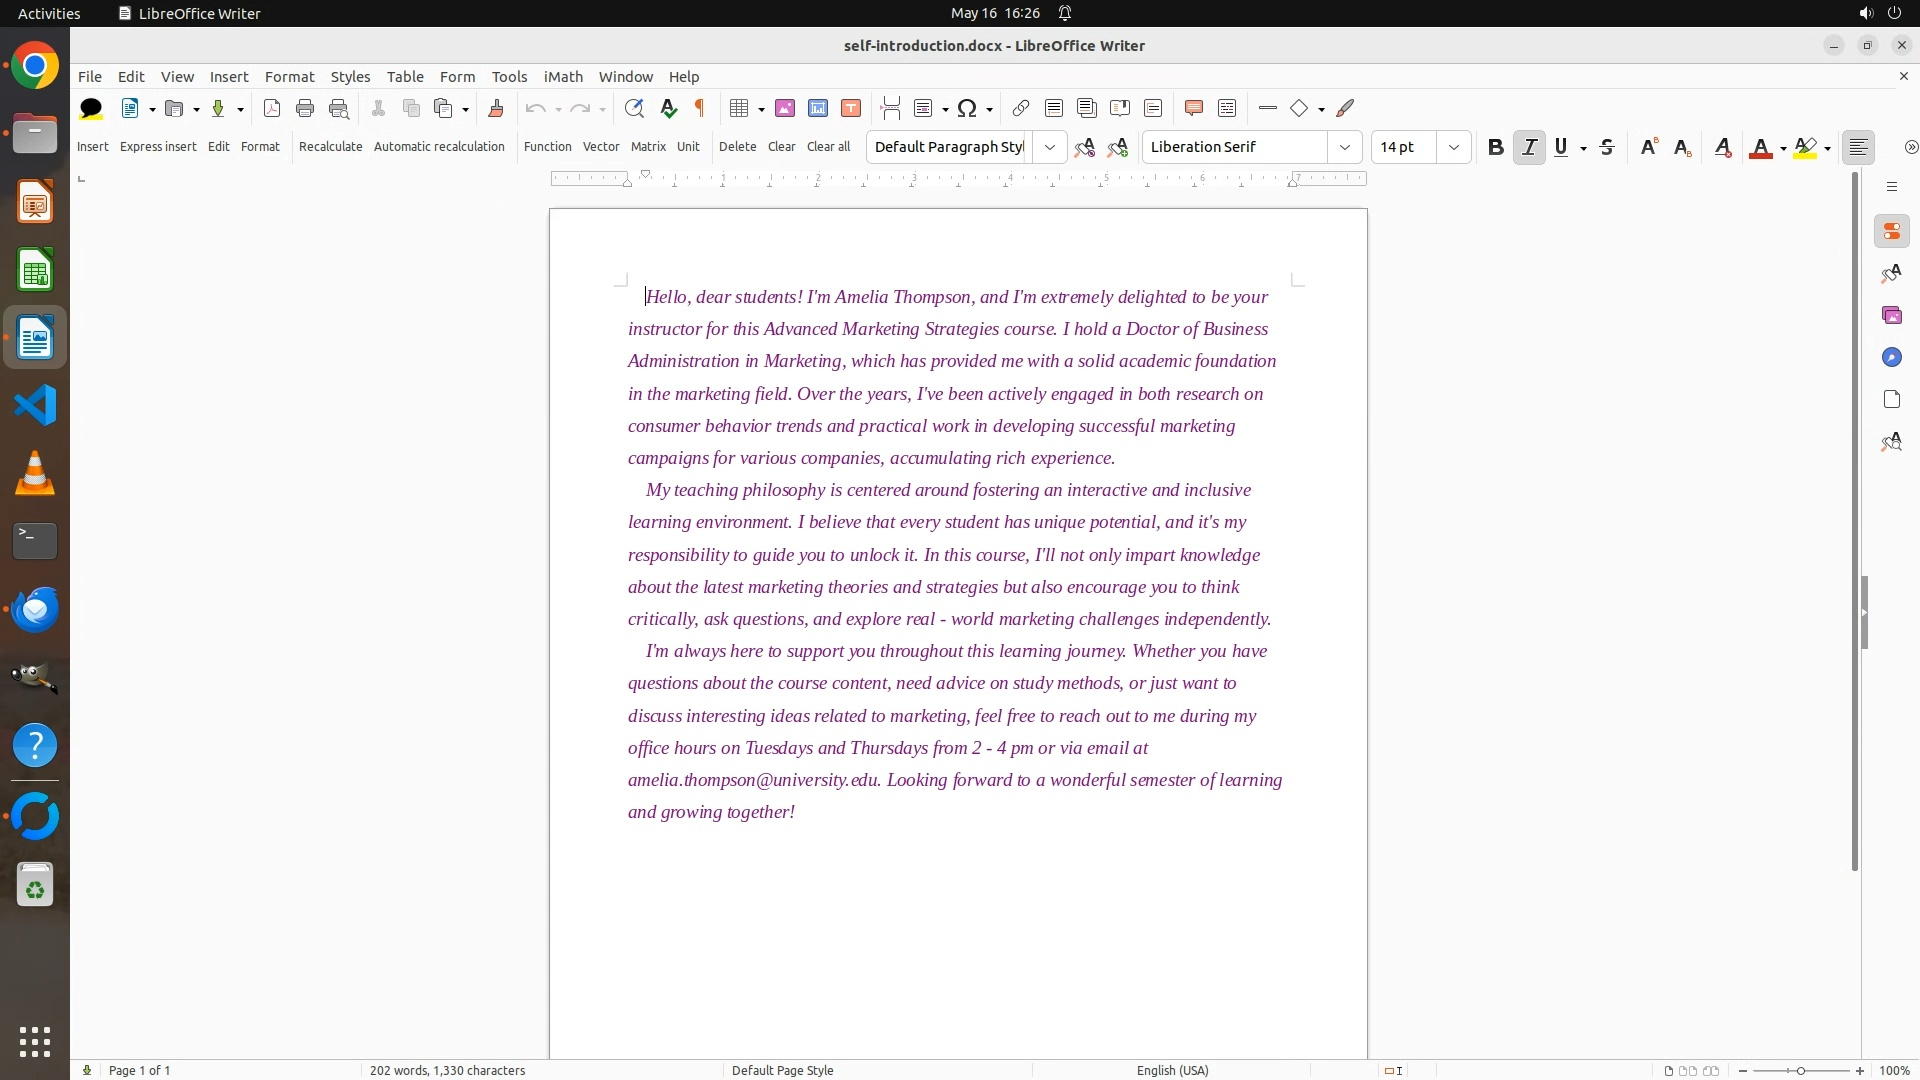The height and width of the screenshot is (1080, 1920).
Task: Insert hyperlink using the link icon
Action: (x=1020, y=108)
